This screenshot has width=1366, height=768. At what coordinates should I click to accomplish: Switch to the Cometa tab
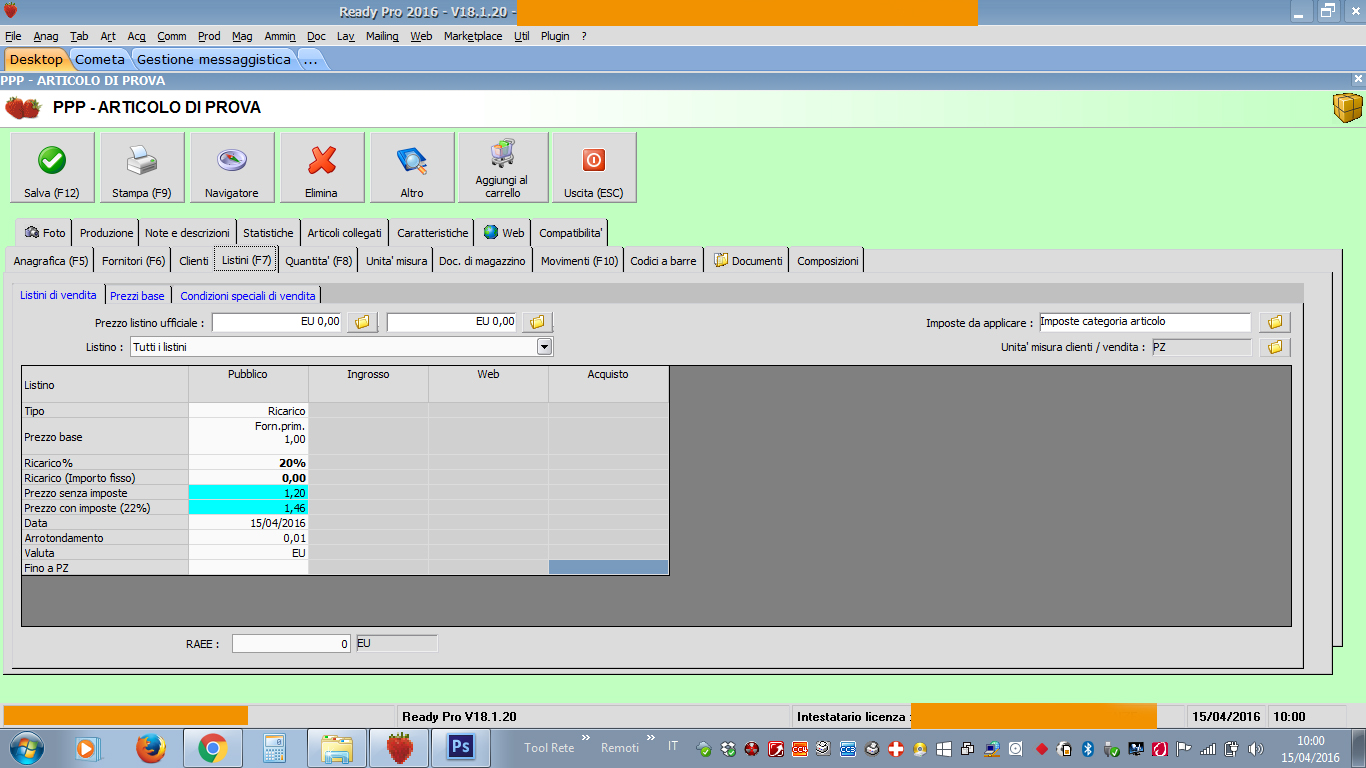click(100, 59)
